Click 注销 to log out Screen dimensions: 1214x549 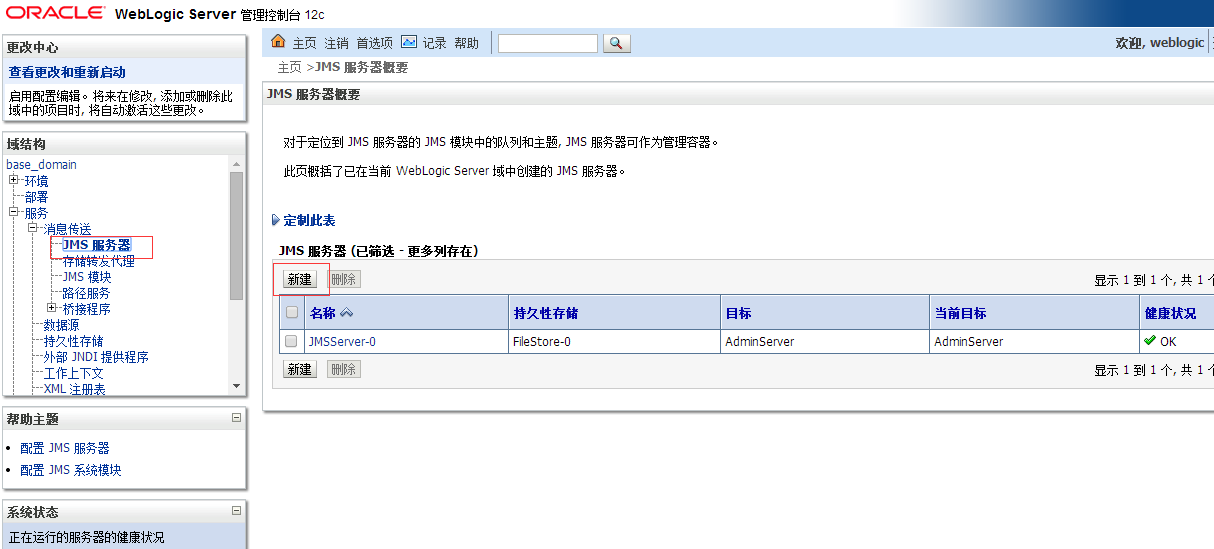coord(336,43)
